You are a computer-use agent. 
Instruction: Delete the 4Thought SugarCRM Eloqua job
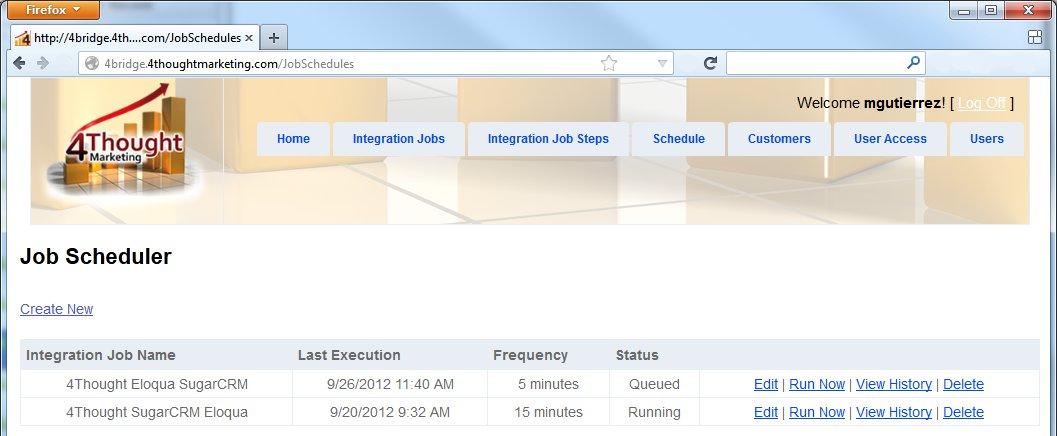coord(963,412)
